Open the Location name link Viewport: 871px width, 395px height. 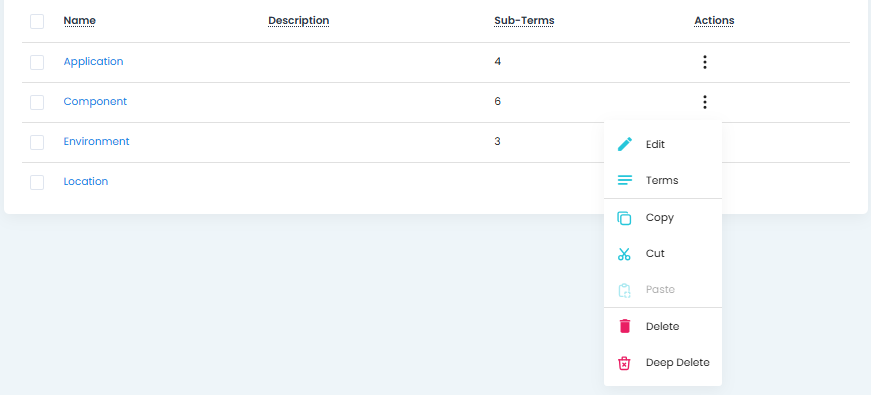pos(86,182)
